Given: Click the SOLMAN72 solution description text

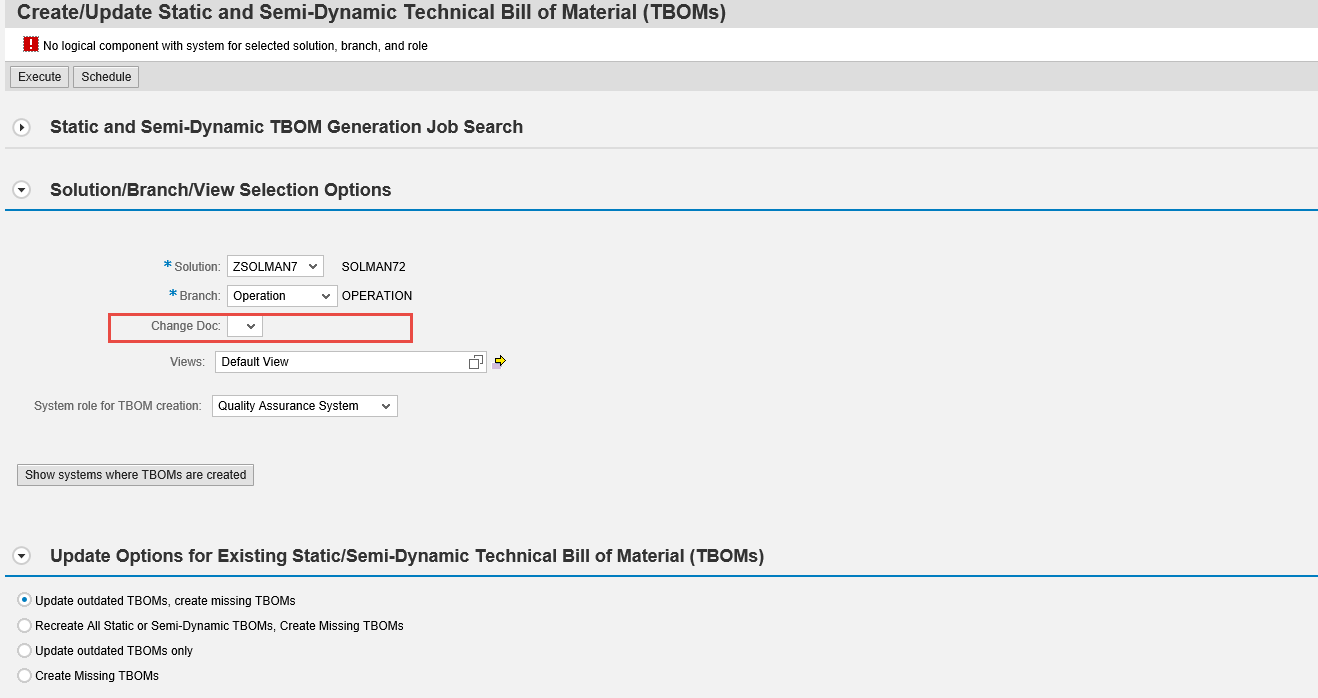Looking at the screenshot, I should tap(373, 267).
